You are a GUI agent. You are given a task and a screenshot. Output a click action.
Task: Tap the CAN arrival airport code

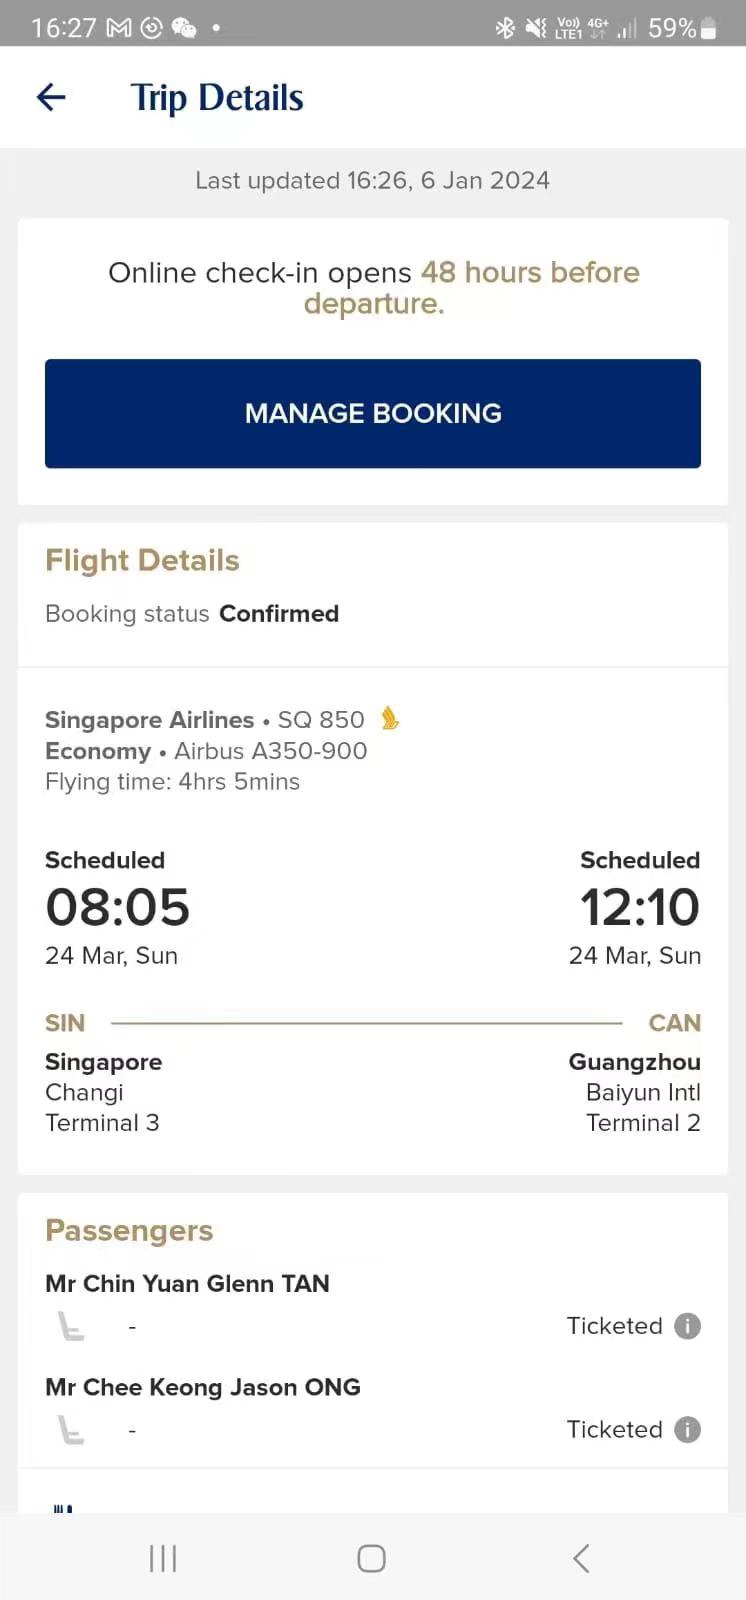coord(674,1023)
